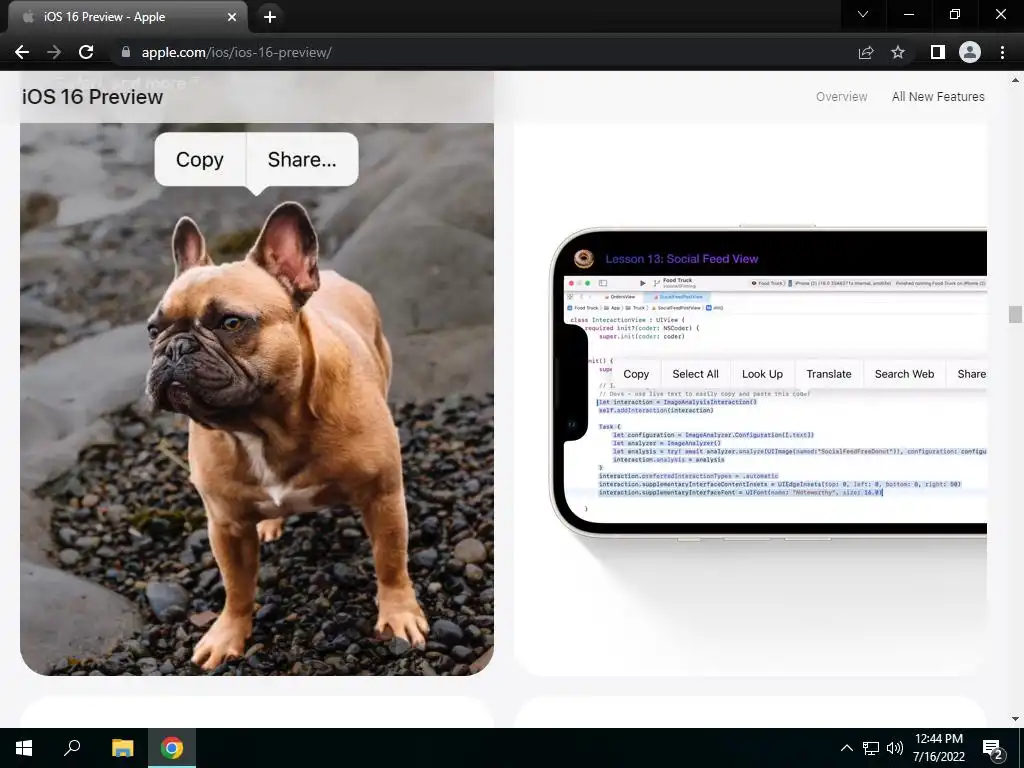Screen dimensions: 1024x768
Task: Open the tab search dropdown arrow
Action: (x=863, y=14)
